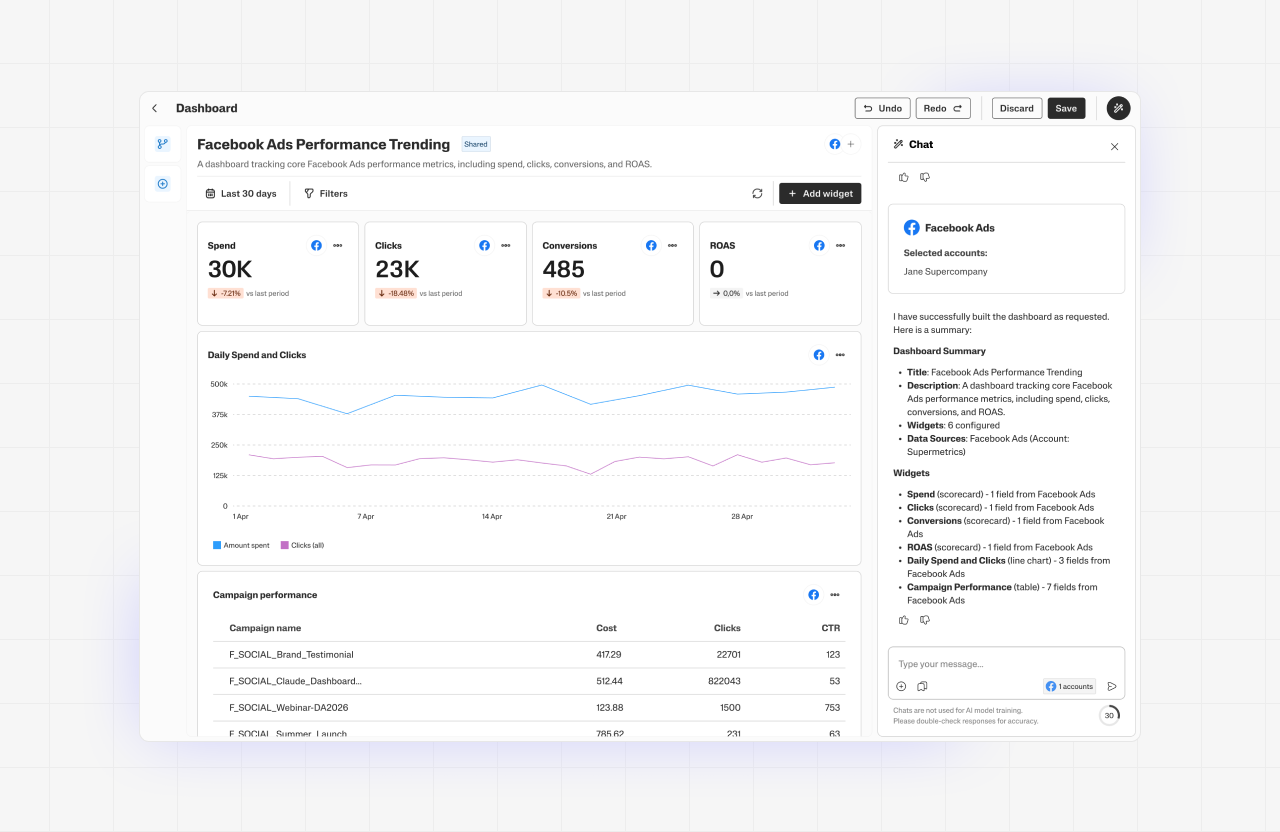This screenshot has width=1280, height=832.
Task: Refresh the dashboard data
Action: coord(757,193)
